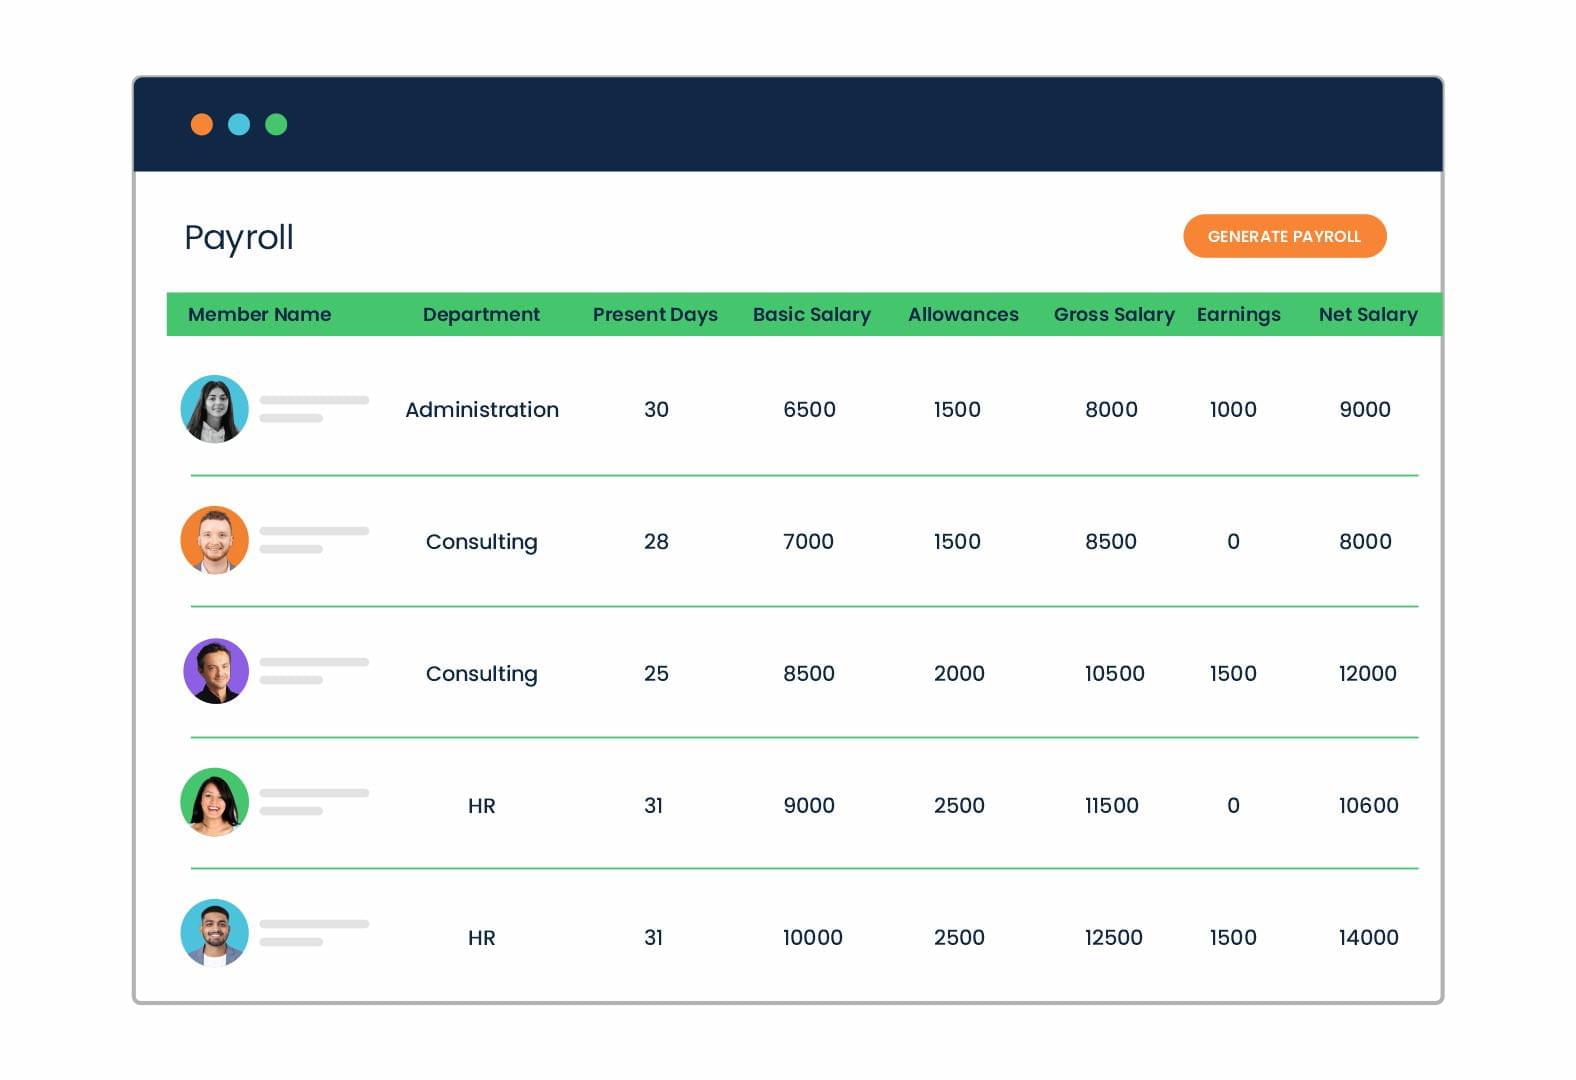The height and width of the screenshot is (1080, 1576).
Task: Click net salary 8000 in the 28 days row
Action: coord(1365,541)
